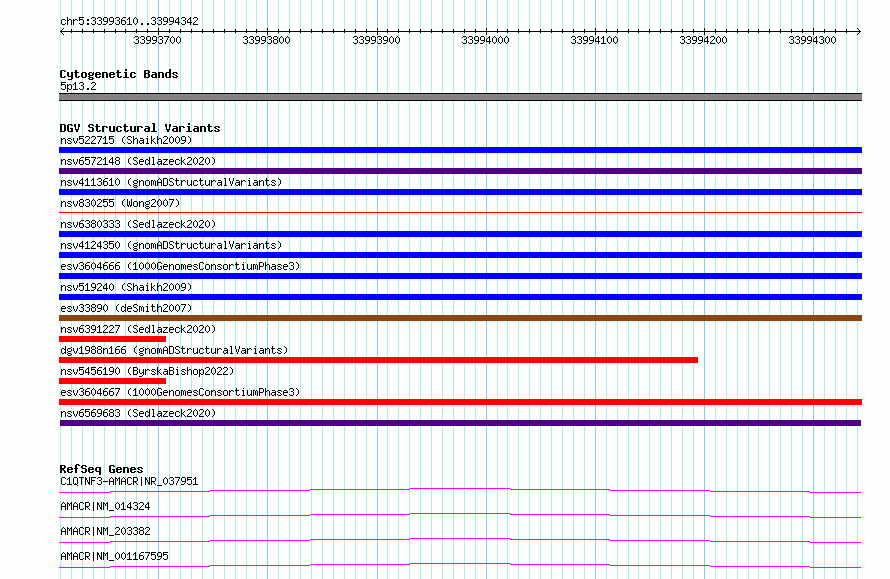The image size is (890, 579).
Task: Click the blue bar under esv3604666
Action: point(460,276)
